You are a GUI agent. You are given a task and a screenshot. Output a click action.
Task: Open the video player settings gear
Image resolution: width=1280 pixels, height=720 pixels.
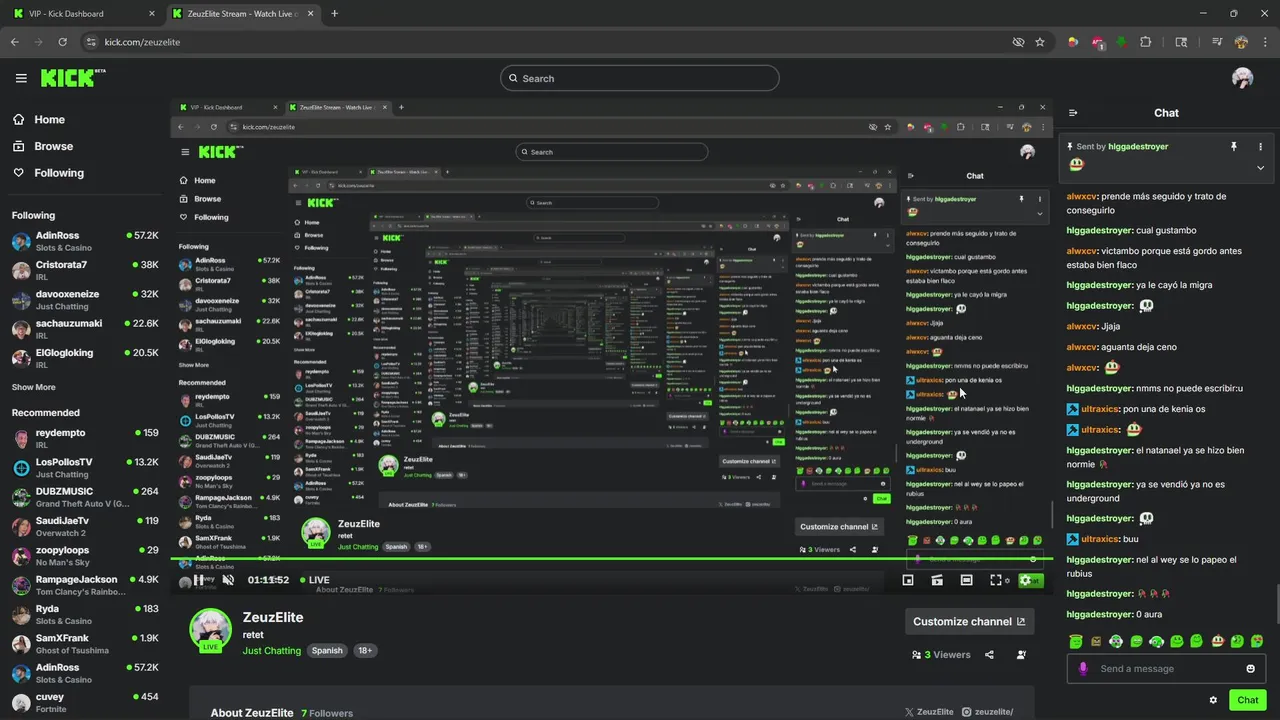(x=1025, y=580)
